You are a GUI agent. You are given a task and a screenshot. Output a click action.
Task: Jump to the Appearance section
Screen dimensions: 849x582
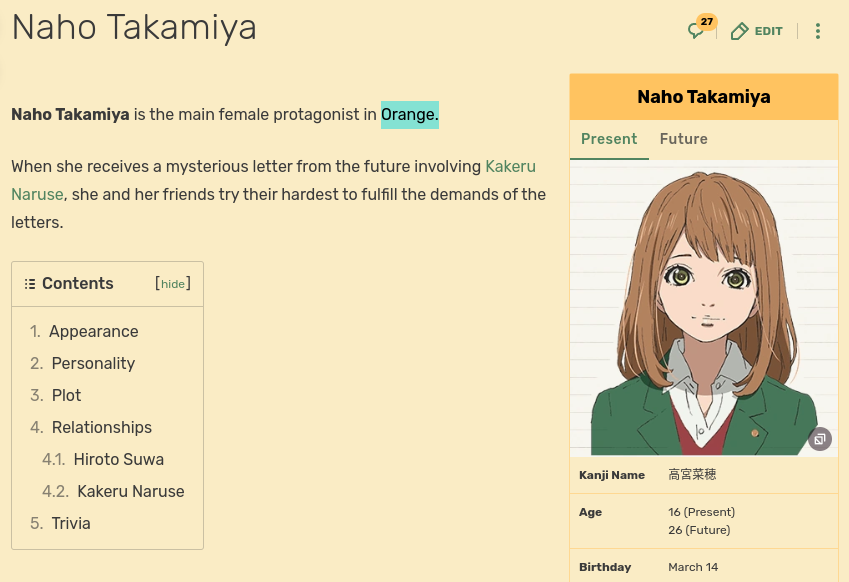[x=94, y=331]
